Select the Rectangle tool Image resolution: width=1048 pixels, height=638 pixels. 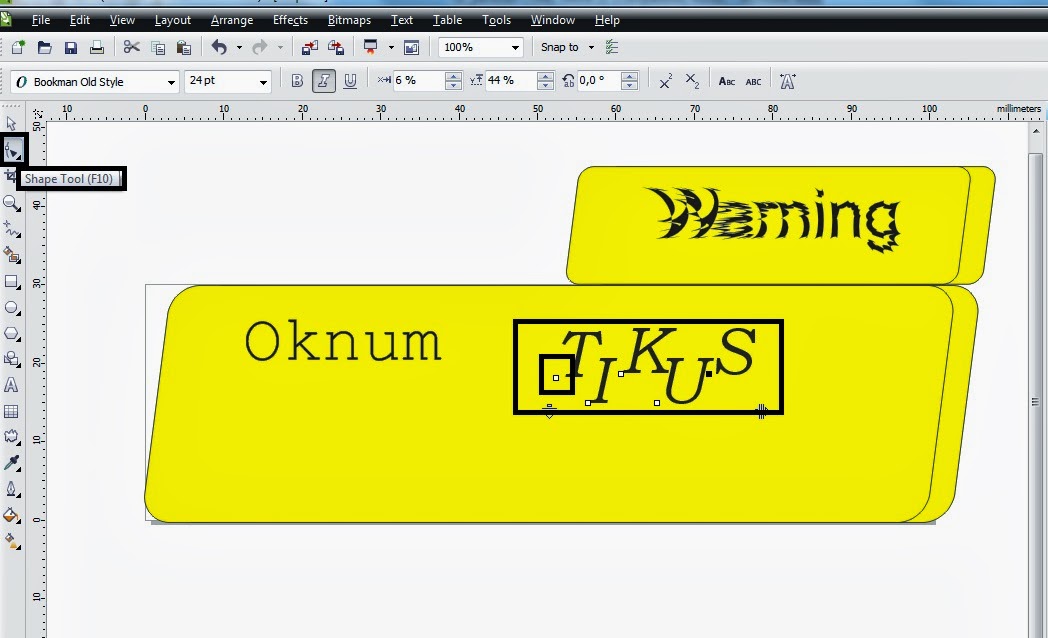click(11, 281)
